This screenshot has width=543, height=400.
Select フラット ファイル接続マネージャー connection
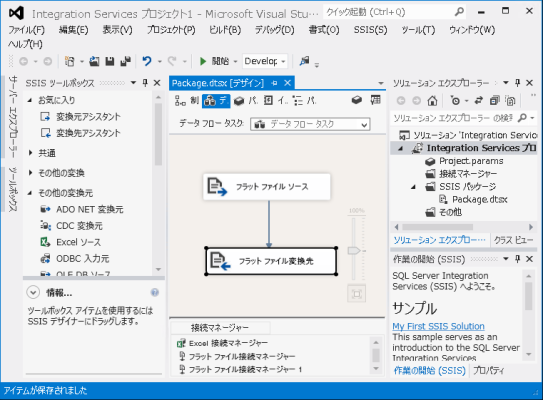237,356
